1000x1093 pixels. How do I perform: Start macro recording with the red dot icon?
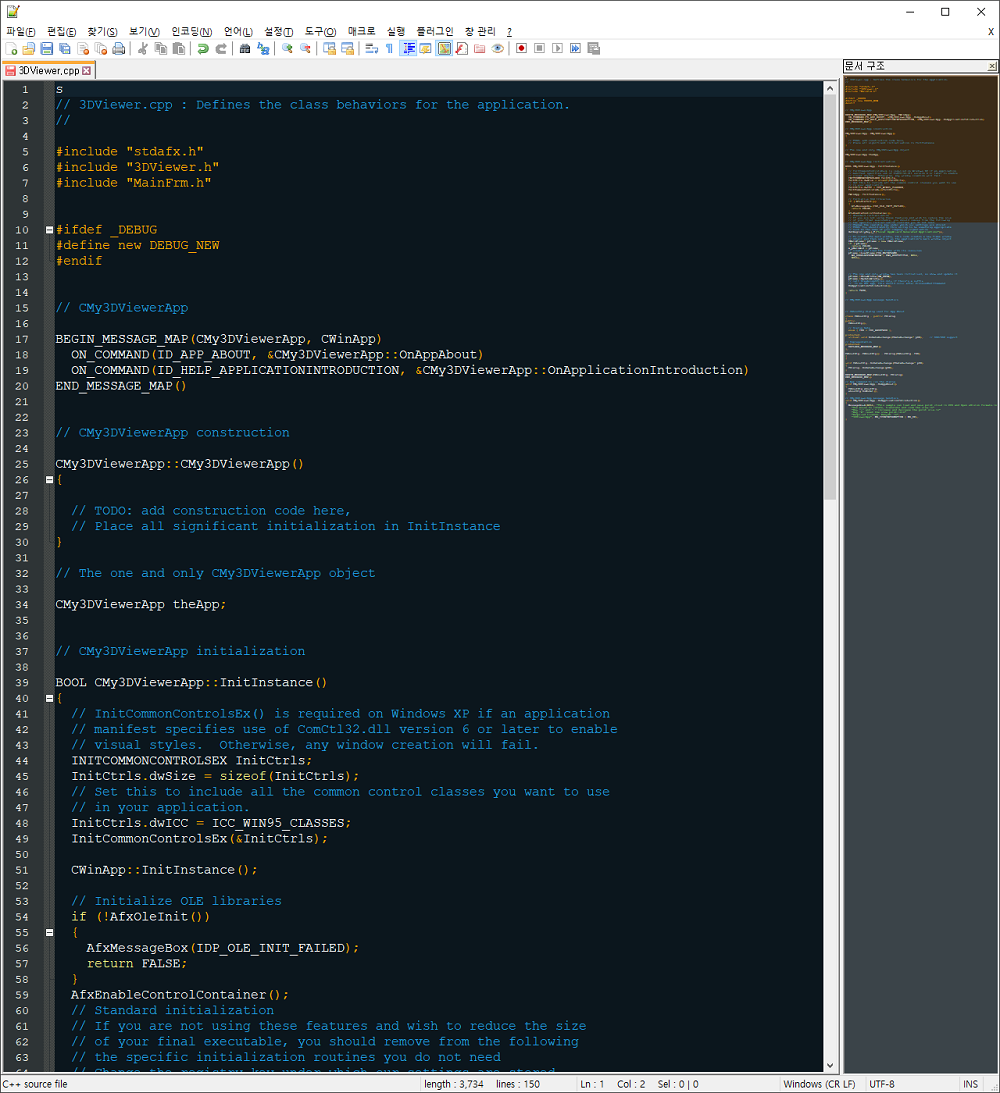[x=521, y=48]
